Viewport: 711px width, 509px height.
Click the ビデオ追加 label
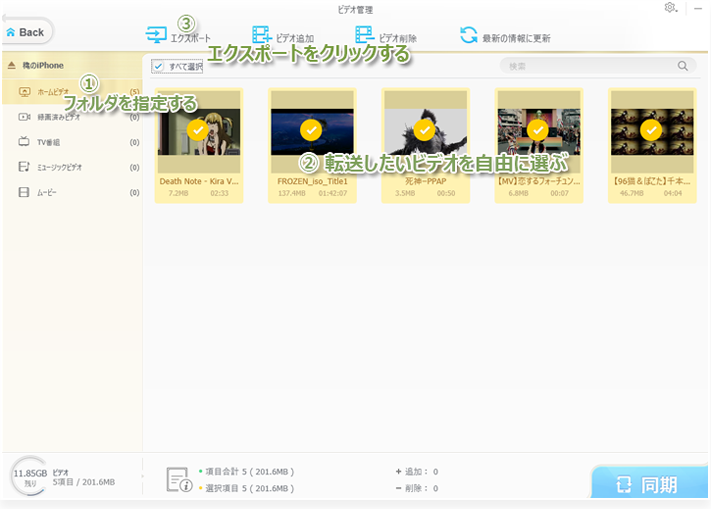295,38
